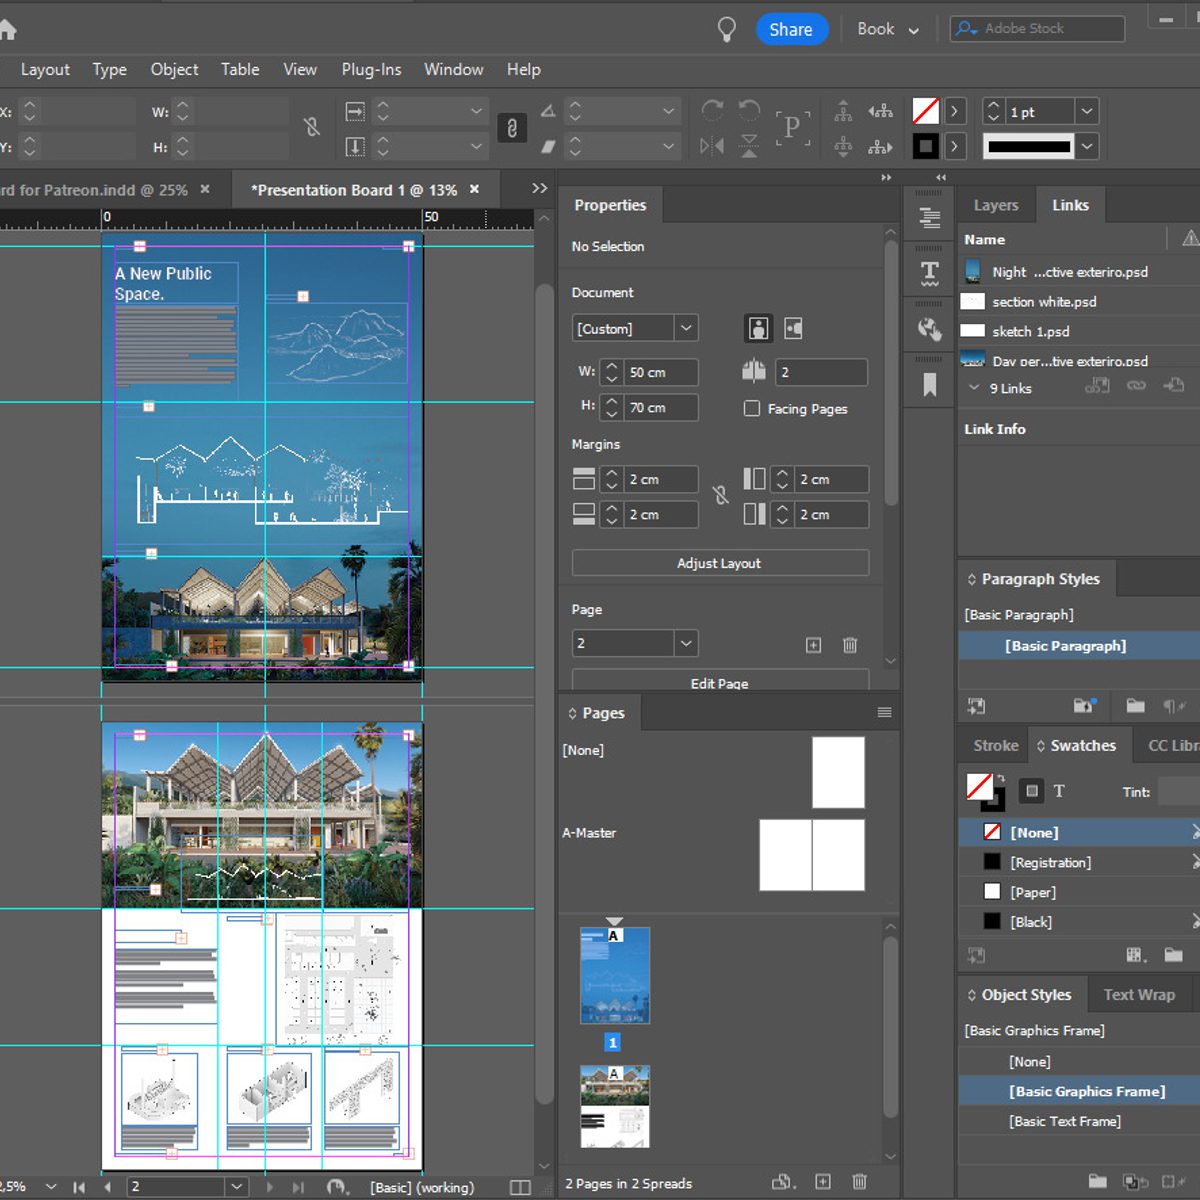Image resolution: width=1200 pixels, height=1200 pixels.
Task: Open the Window menu
Action: point(453,69)
